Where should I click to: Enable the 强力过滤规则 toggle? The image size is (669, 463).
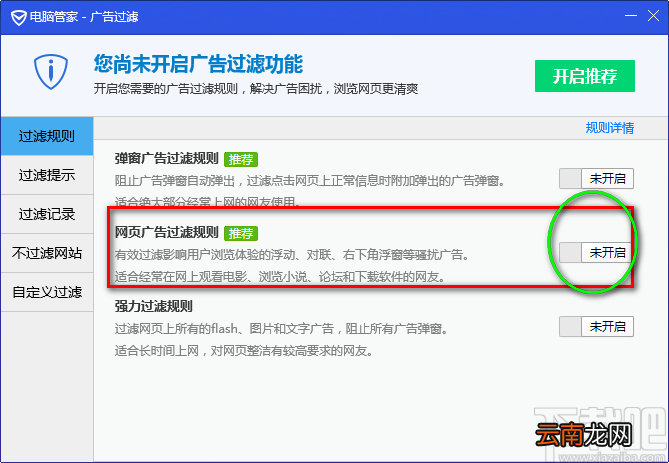(x=596, y=326)
